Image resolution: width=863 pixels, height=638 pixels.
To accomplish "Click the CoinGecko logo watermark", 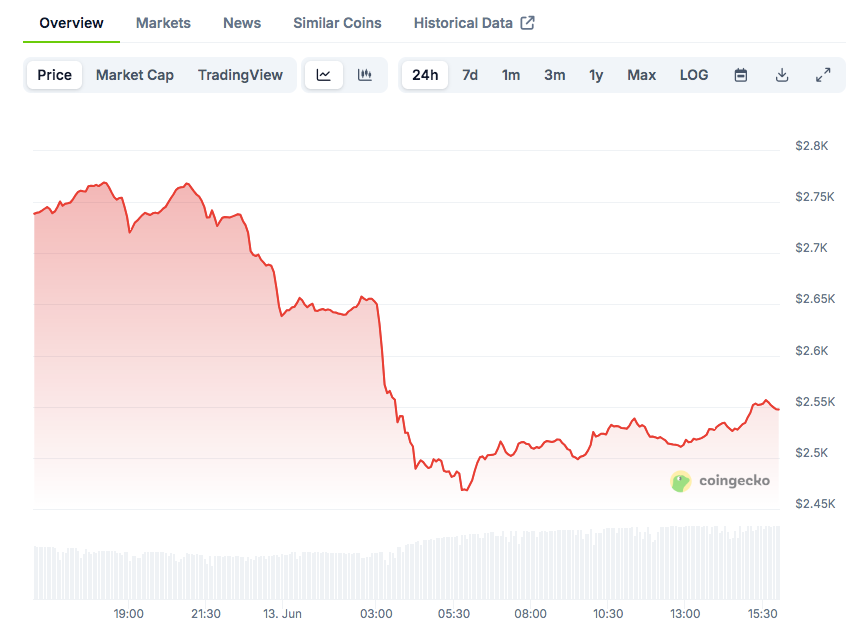I will coord(720,481).
